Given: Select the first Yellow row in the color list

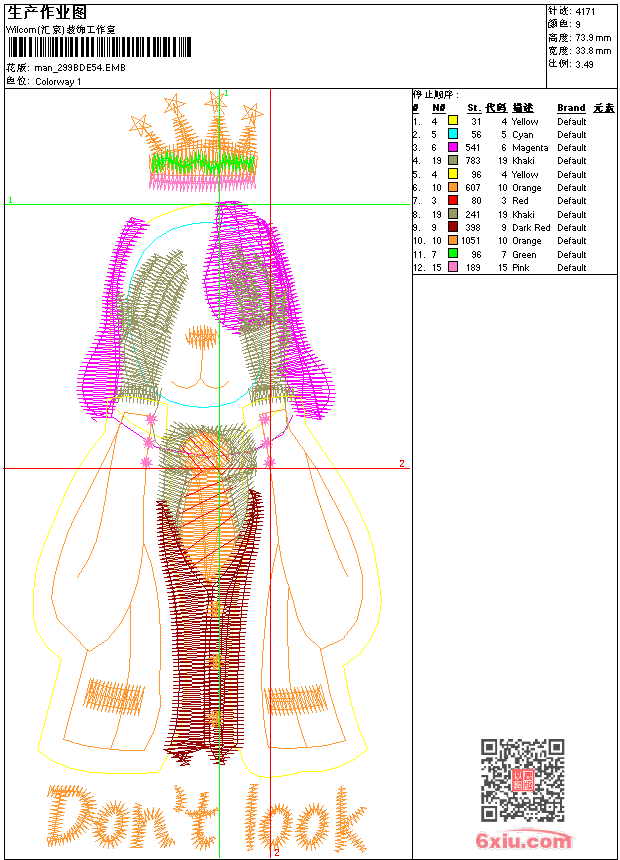Looking at the screenshot, I should pos(525,121).
